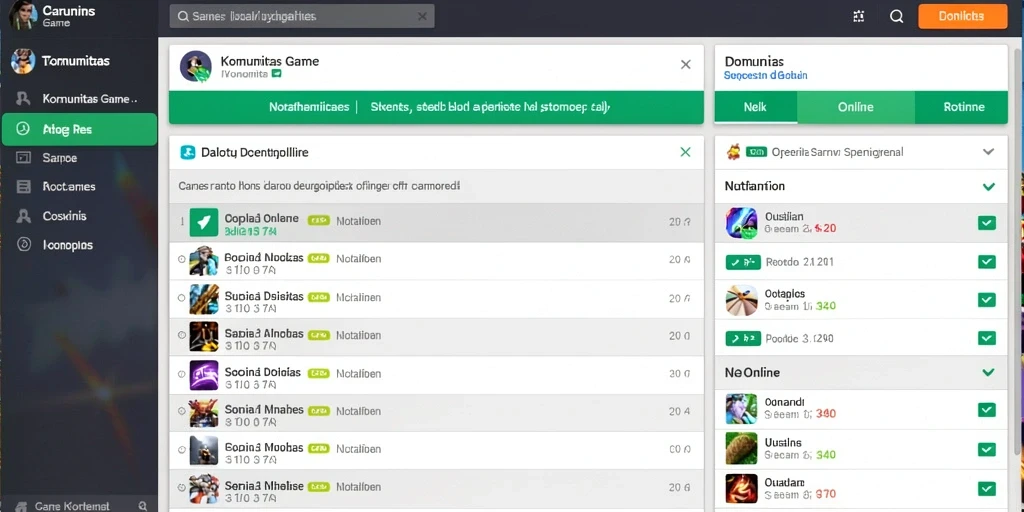Collapse the NeOnline section chevron
This screenshot has width=1024, height=512.
click(989, 373)
